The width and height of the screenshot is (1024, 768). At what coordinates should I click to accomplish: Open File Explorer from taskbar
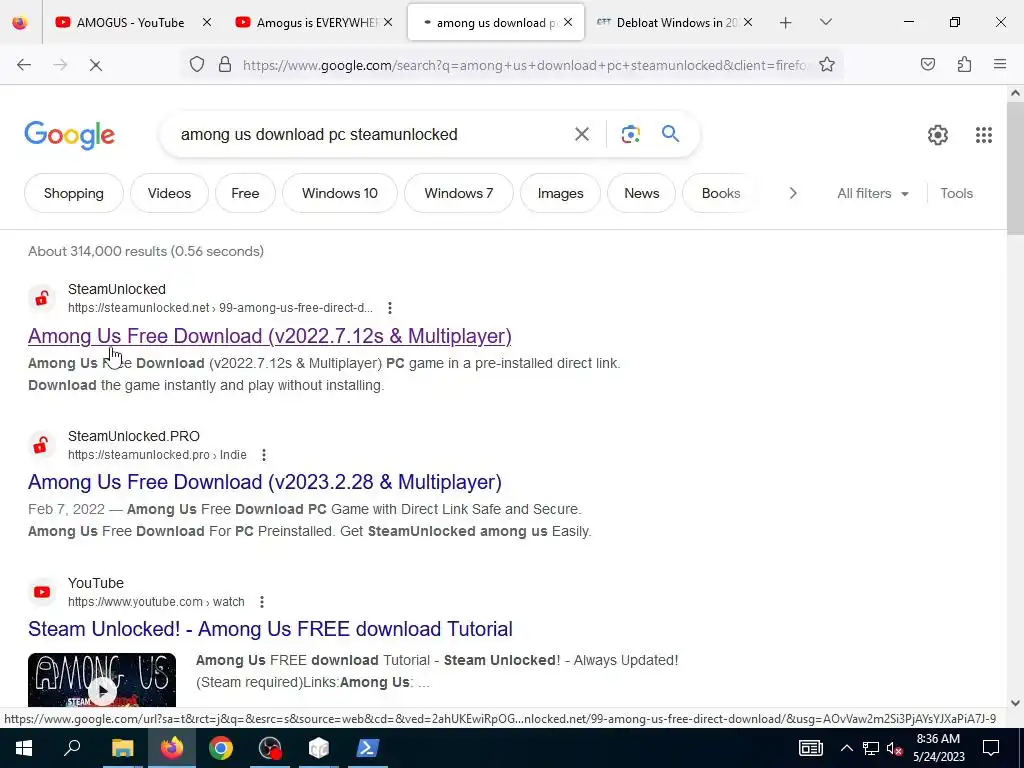(122, 748)
